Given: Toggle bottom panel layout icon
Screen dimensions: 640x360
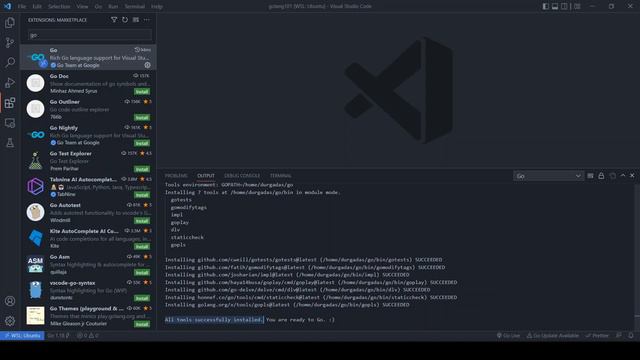Looking at the screenshot, I should coord(555,6).
